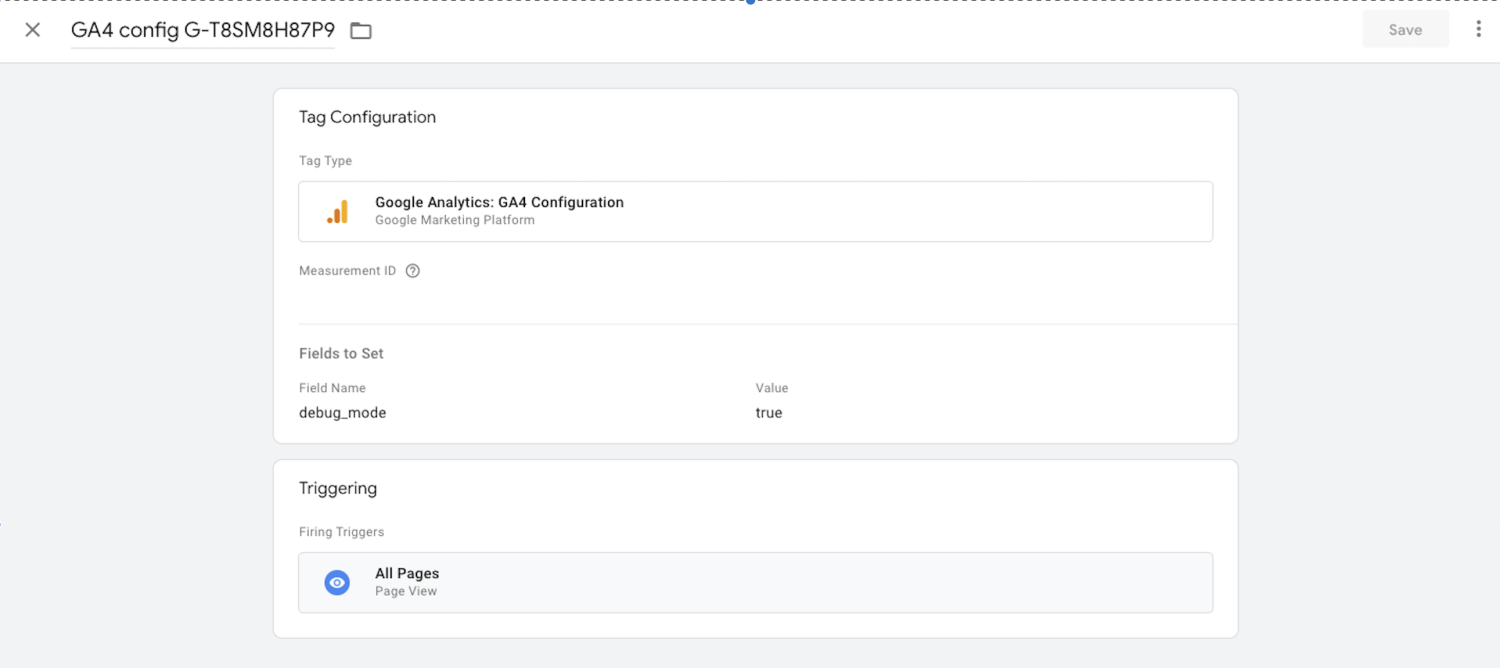
Task: Click the Page View trigger type text
Action: [406, 591]
